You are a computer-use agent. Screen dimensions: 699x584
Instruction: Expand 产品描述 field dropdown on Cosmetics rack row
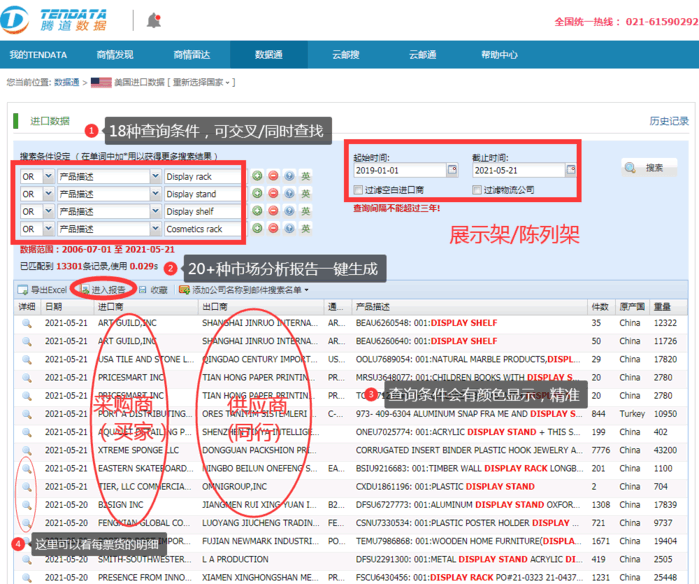point(155,229)
